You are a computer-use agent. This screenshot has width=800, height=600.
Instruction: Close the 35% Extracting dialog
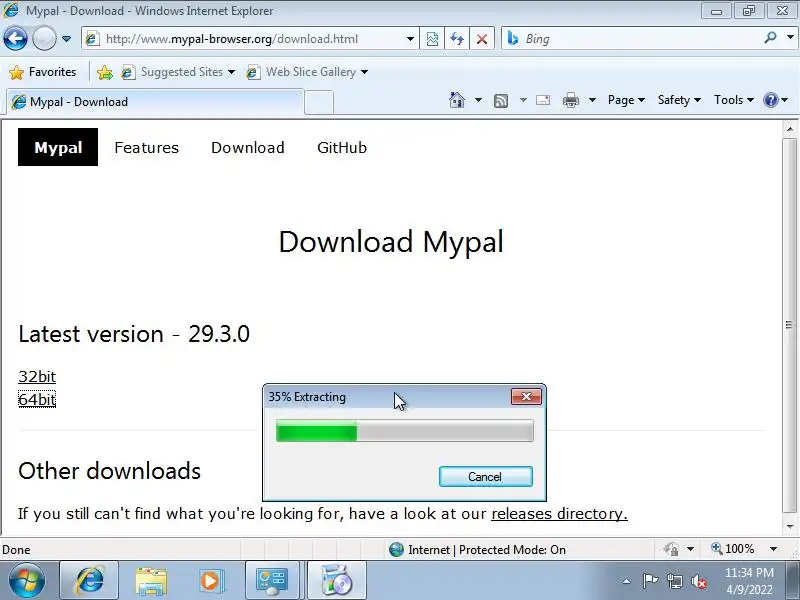(x=526, y=396)
